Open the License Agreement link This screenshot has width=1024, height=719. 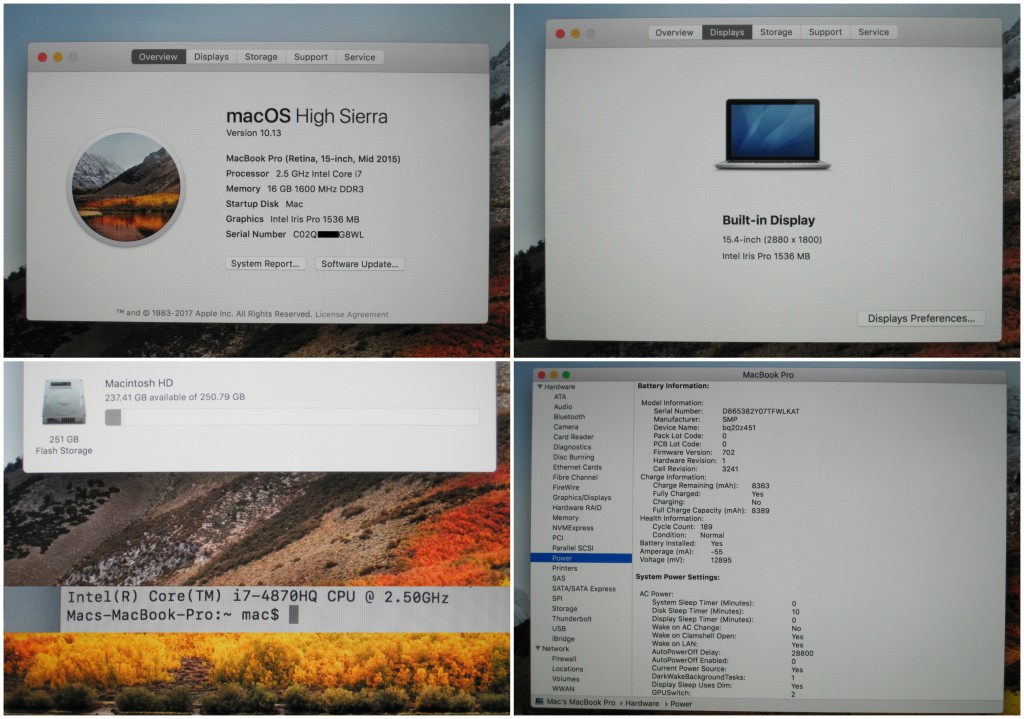point(352,314)
